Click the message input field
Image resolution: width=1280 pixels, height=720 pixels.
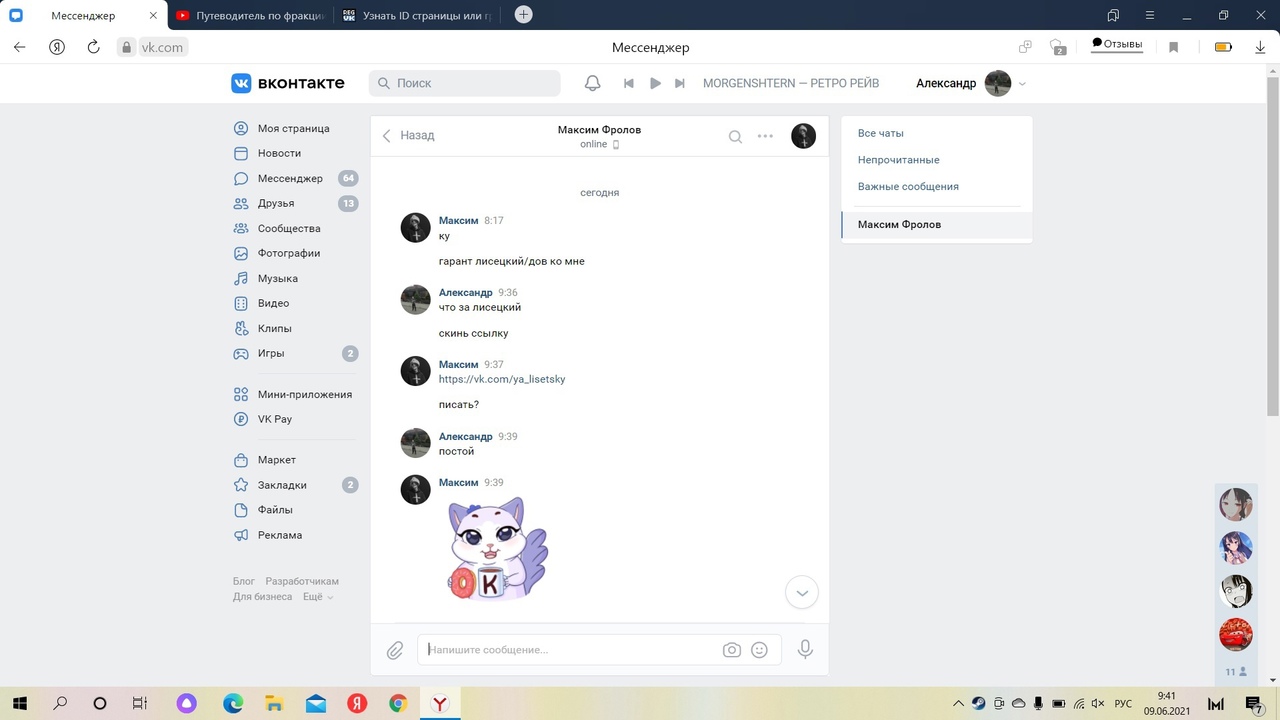click(x=570, y=650)
